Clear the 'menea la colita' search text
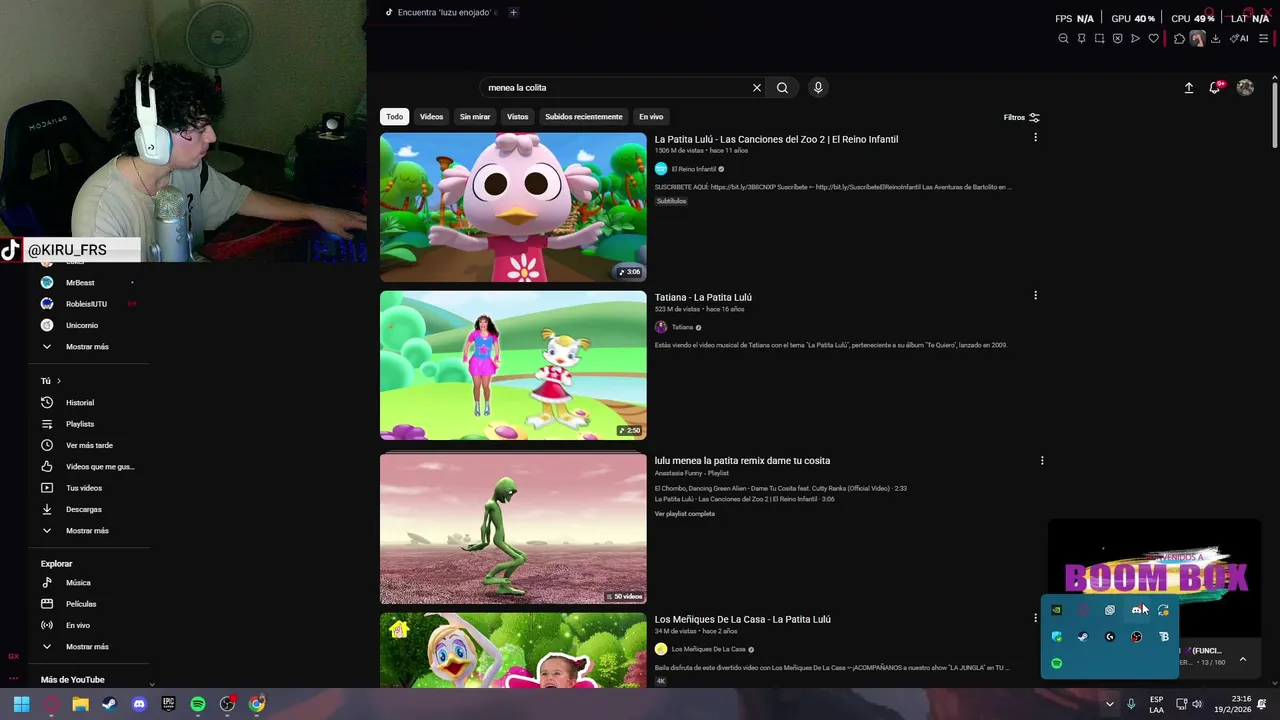Image resolution: width=1280 pixels, height=720 pixels. (x=757, y=88)
